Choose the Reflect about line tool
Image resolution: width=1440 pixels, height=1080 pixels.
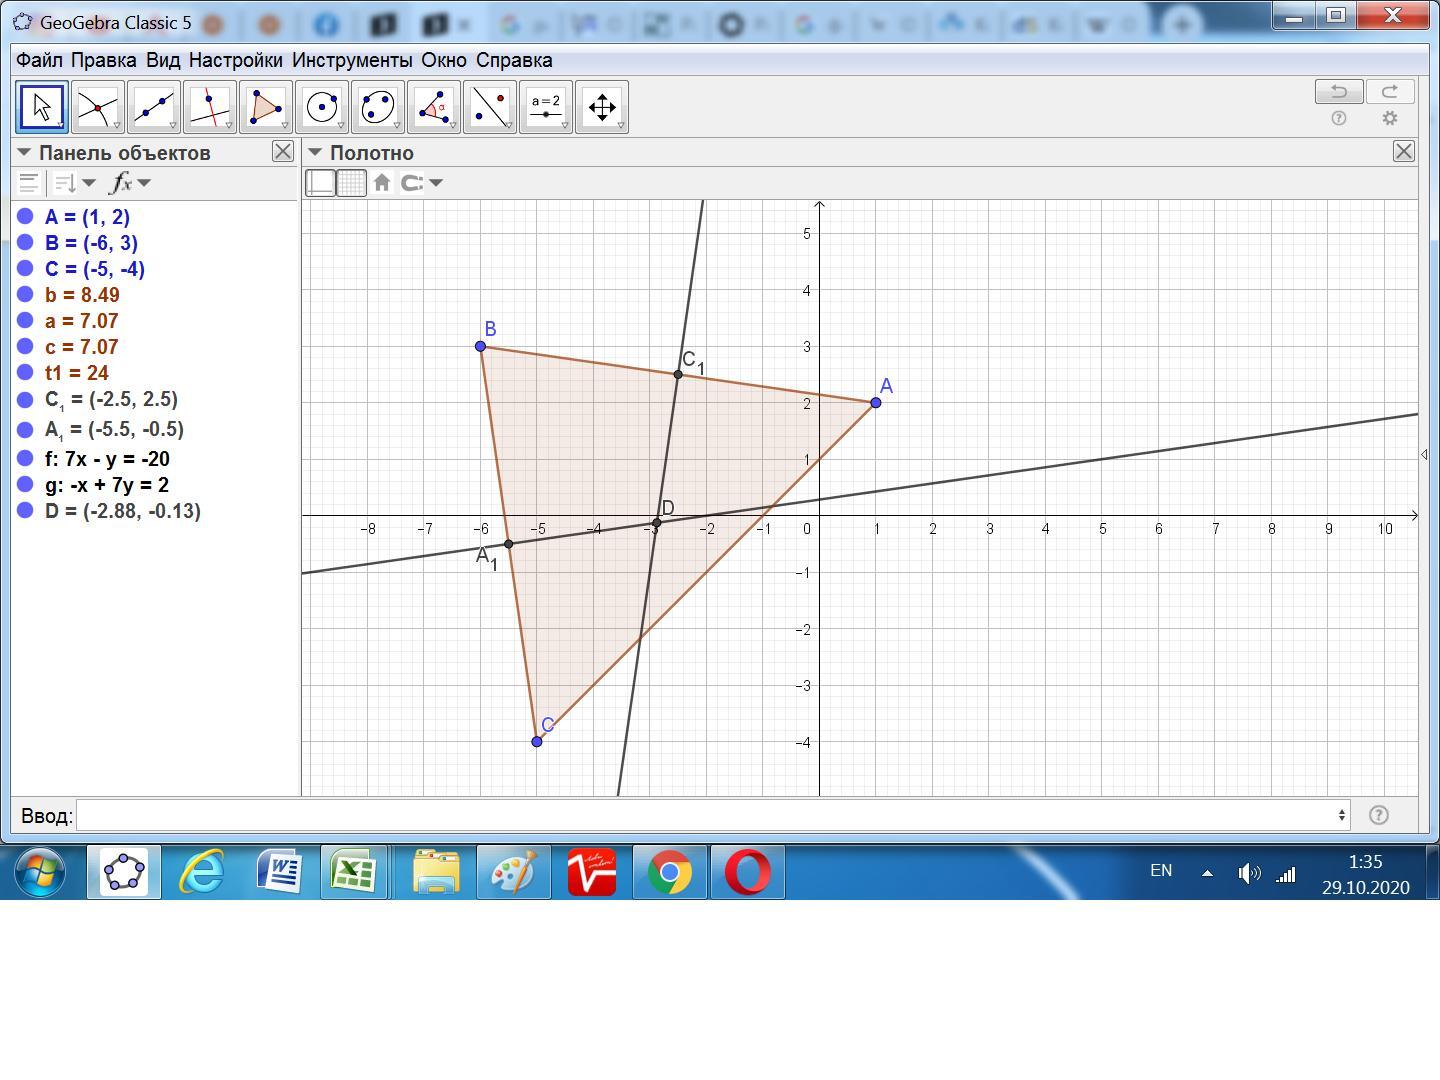click(490, 107)
